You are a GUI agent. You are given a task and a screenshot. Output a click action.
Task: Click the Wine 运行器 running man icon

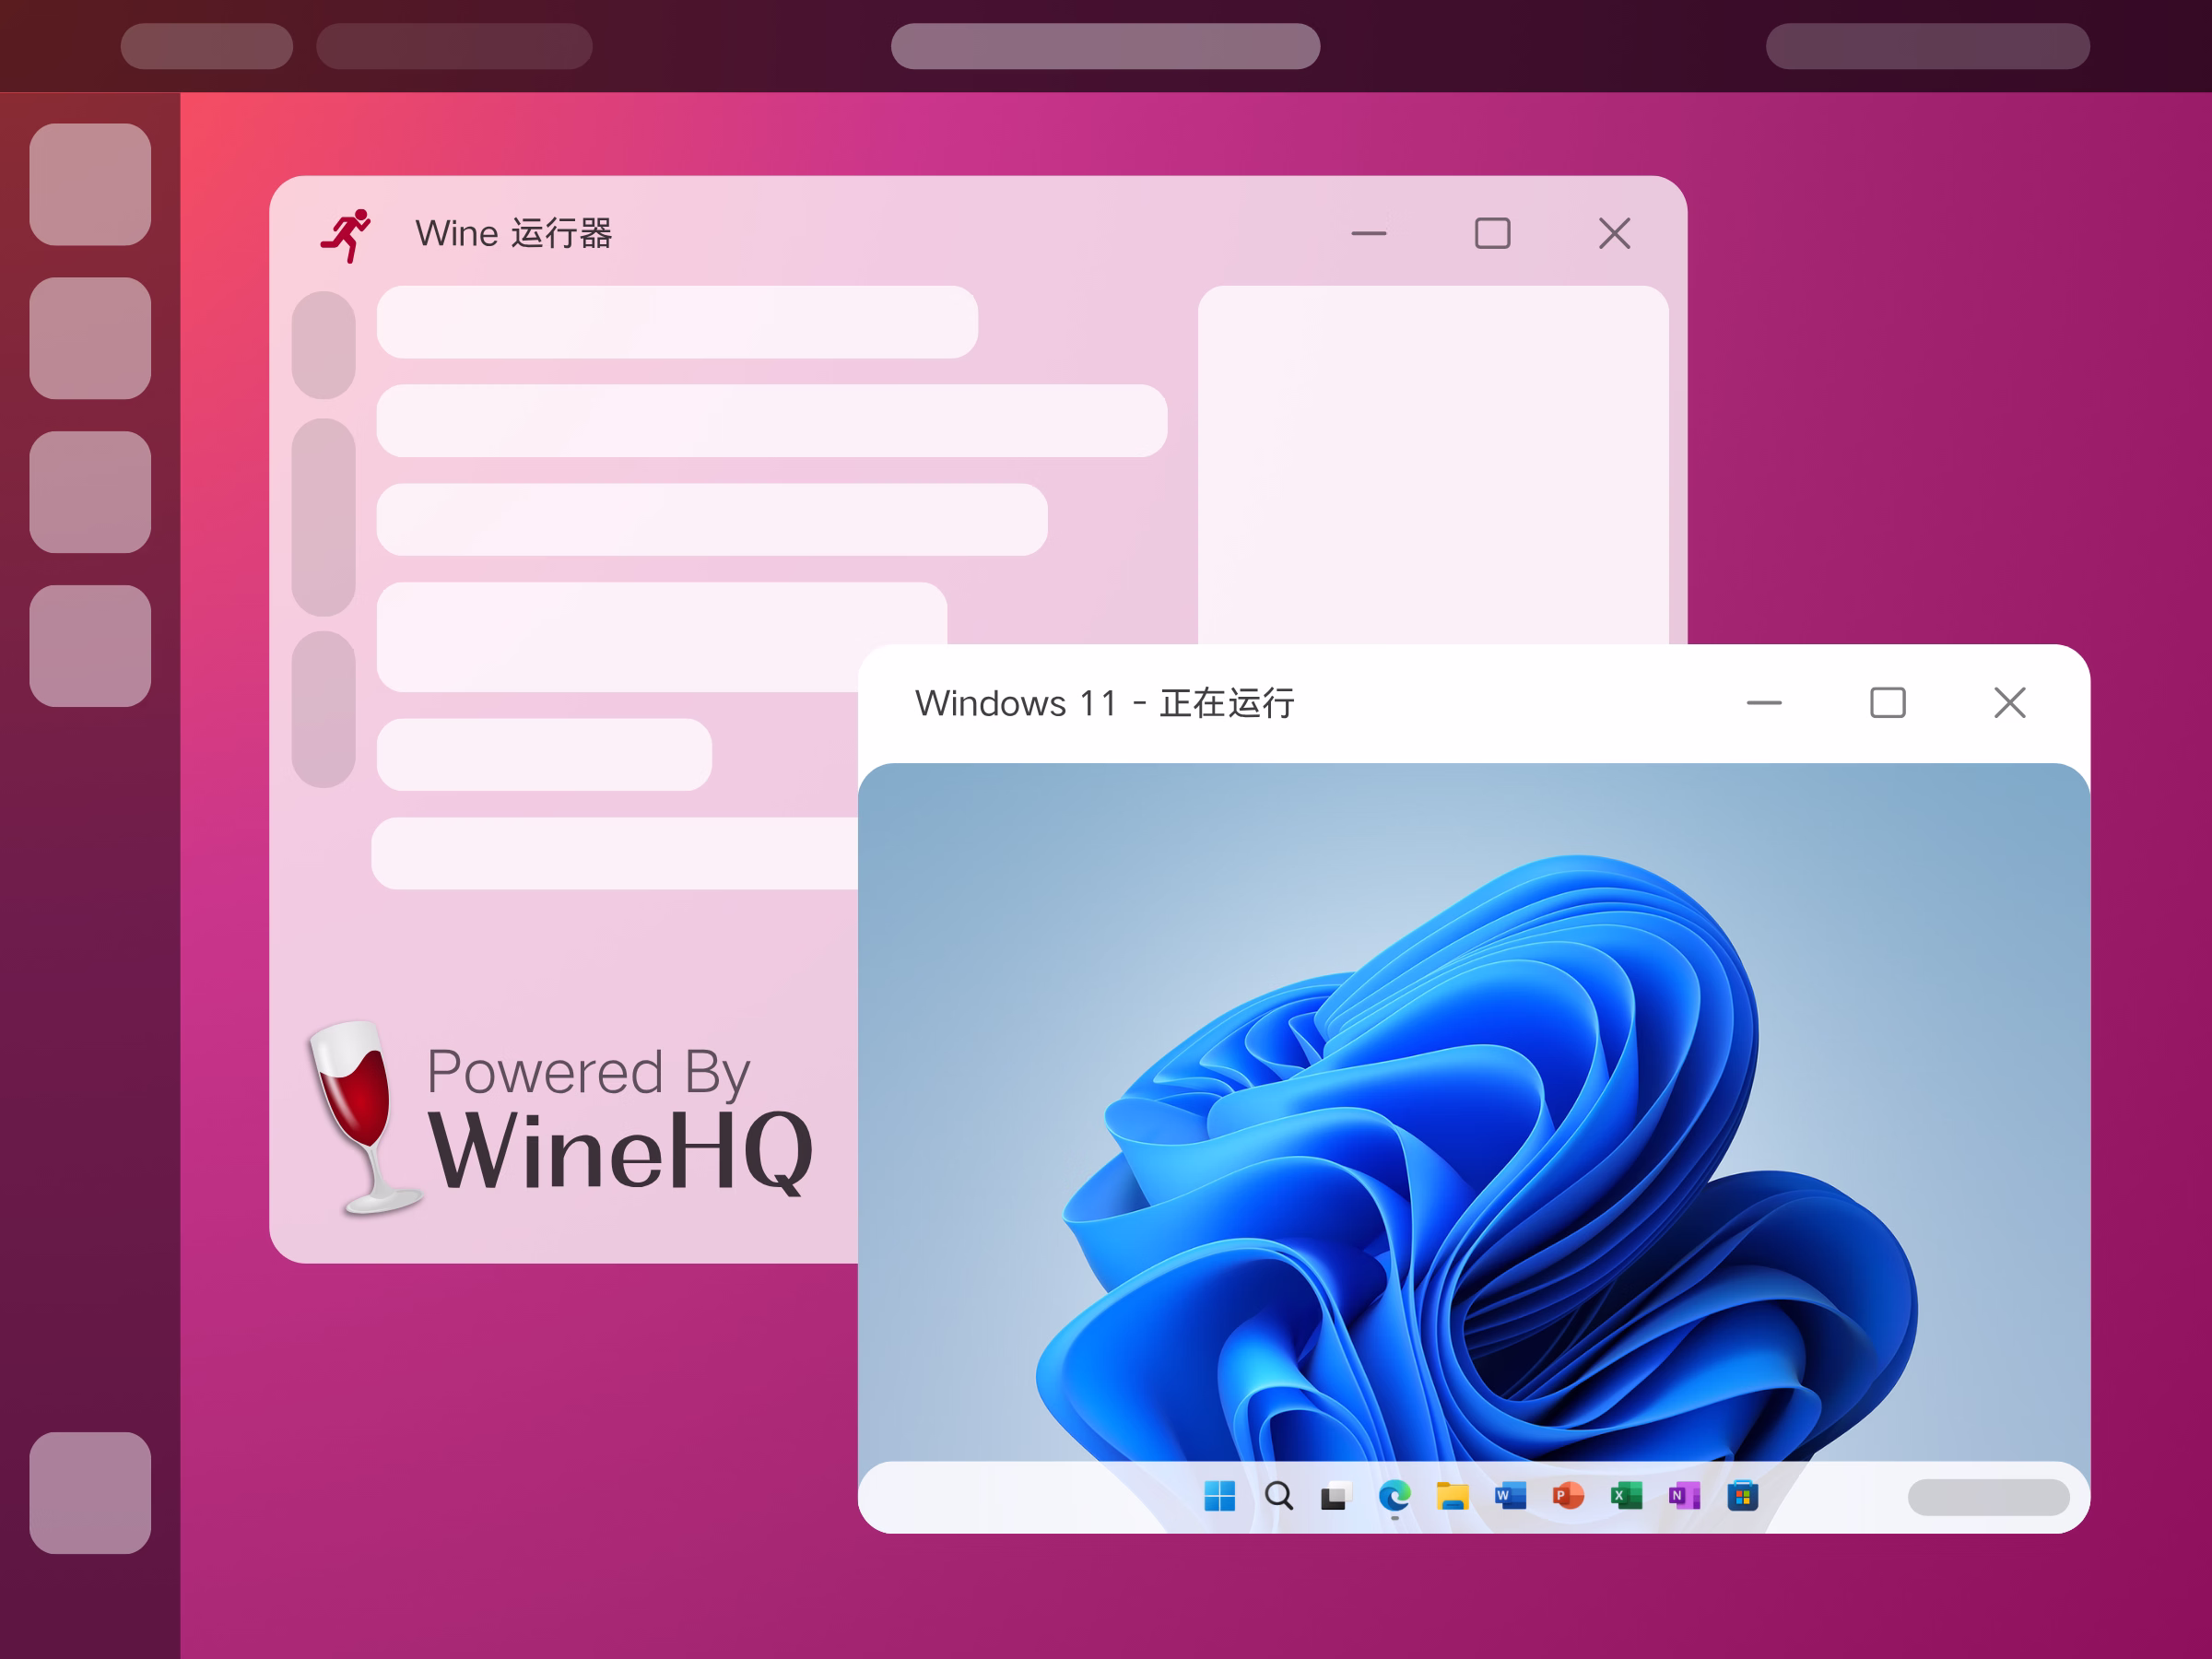pyautogui.click(x=346, y=236)
